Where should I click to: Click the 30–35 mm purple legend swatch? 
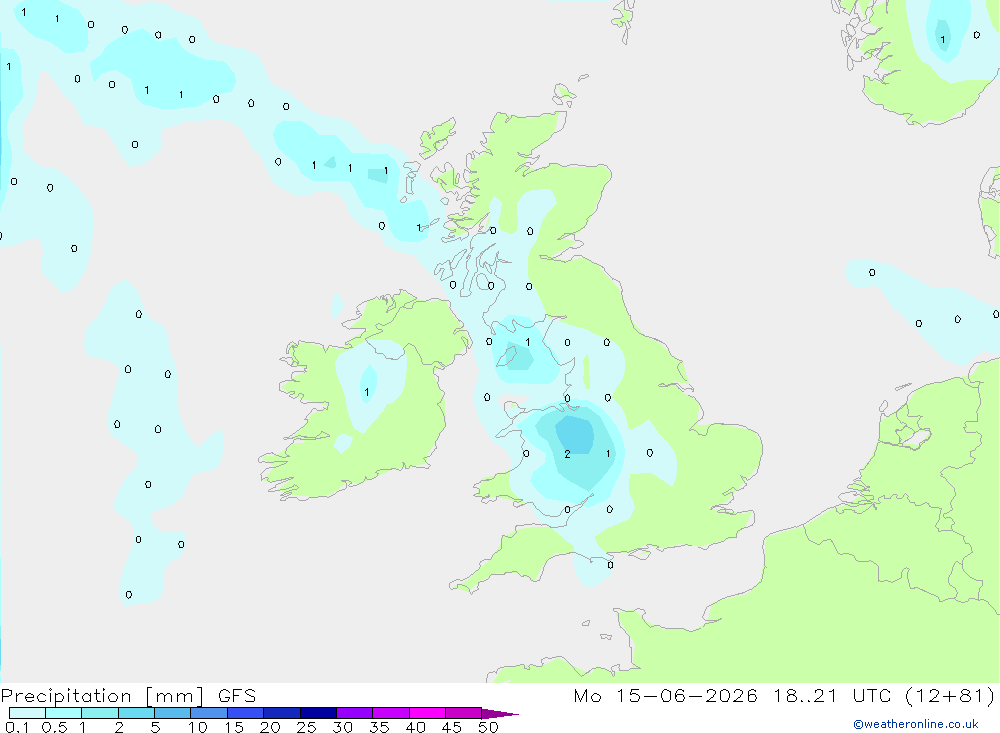pos(355,713)
